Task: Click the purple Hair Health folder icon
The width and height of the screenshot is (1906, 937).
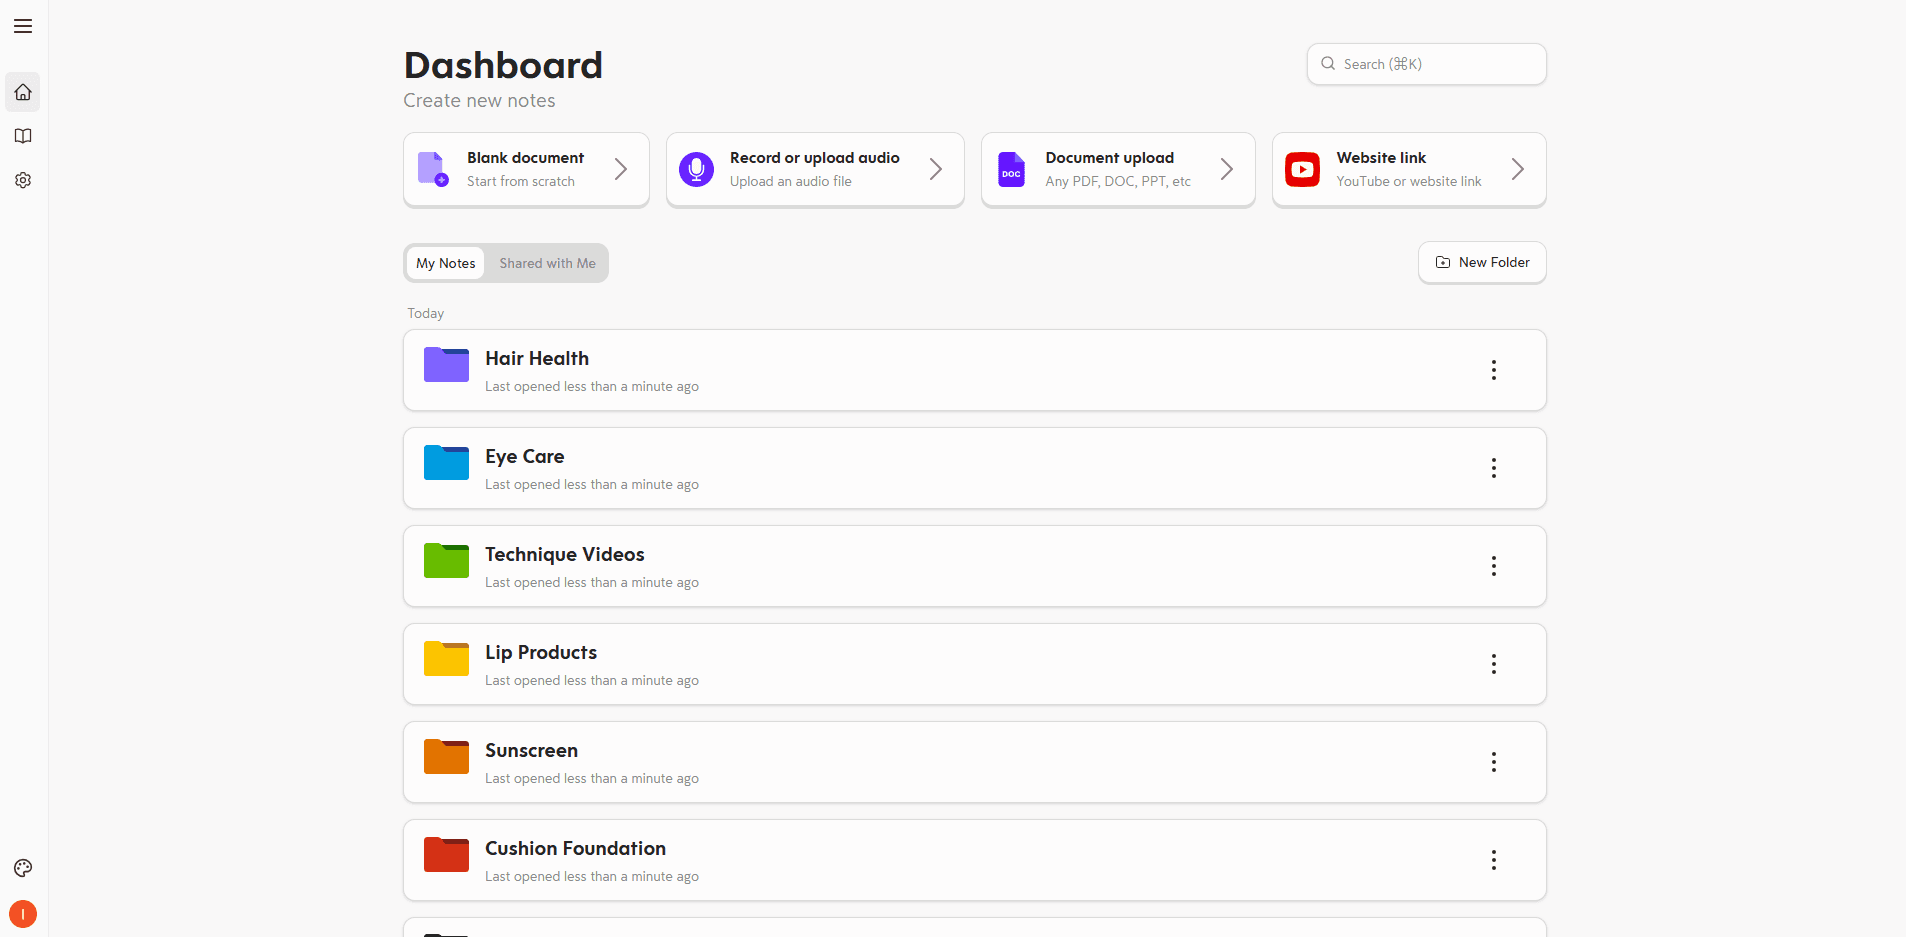Action: coord(446,365)
